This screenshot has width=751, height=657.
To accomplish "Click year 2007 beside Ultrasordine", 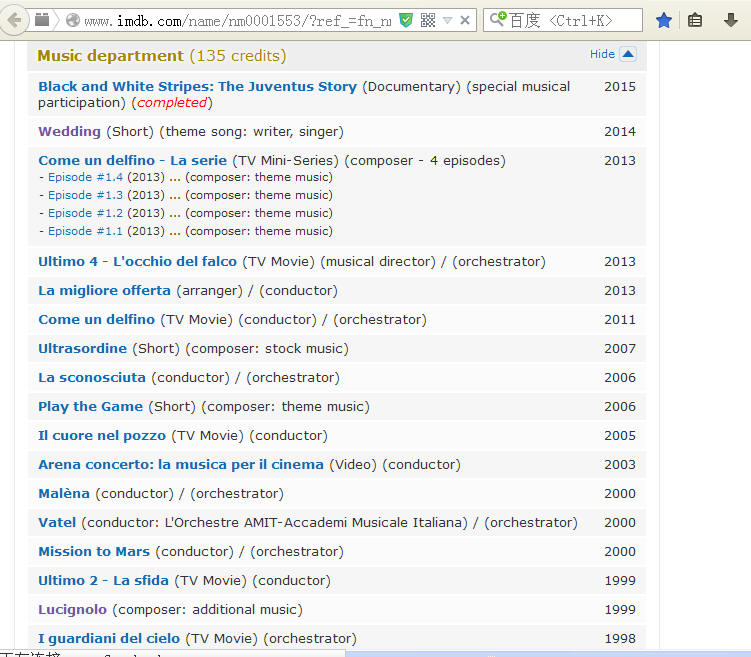I will [x=620, y=349].
